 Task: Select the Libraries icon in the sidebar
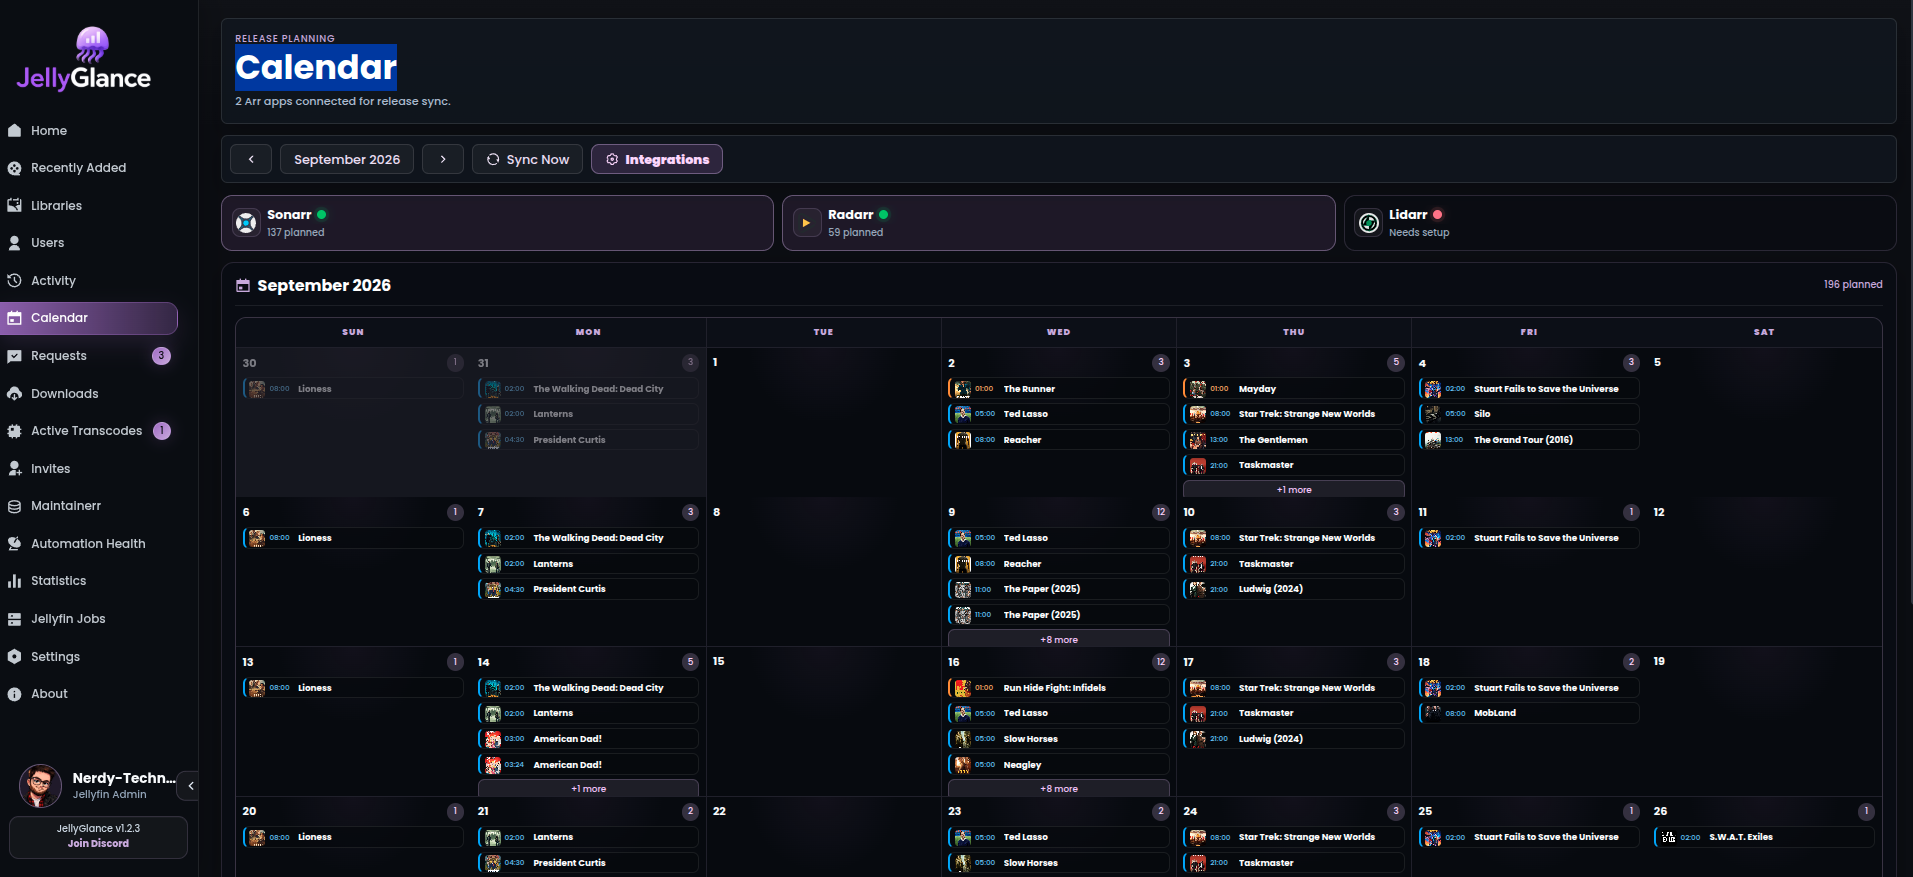point(15,206)
